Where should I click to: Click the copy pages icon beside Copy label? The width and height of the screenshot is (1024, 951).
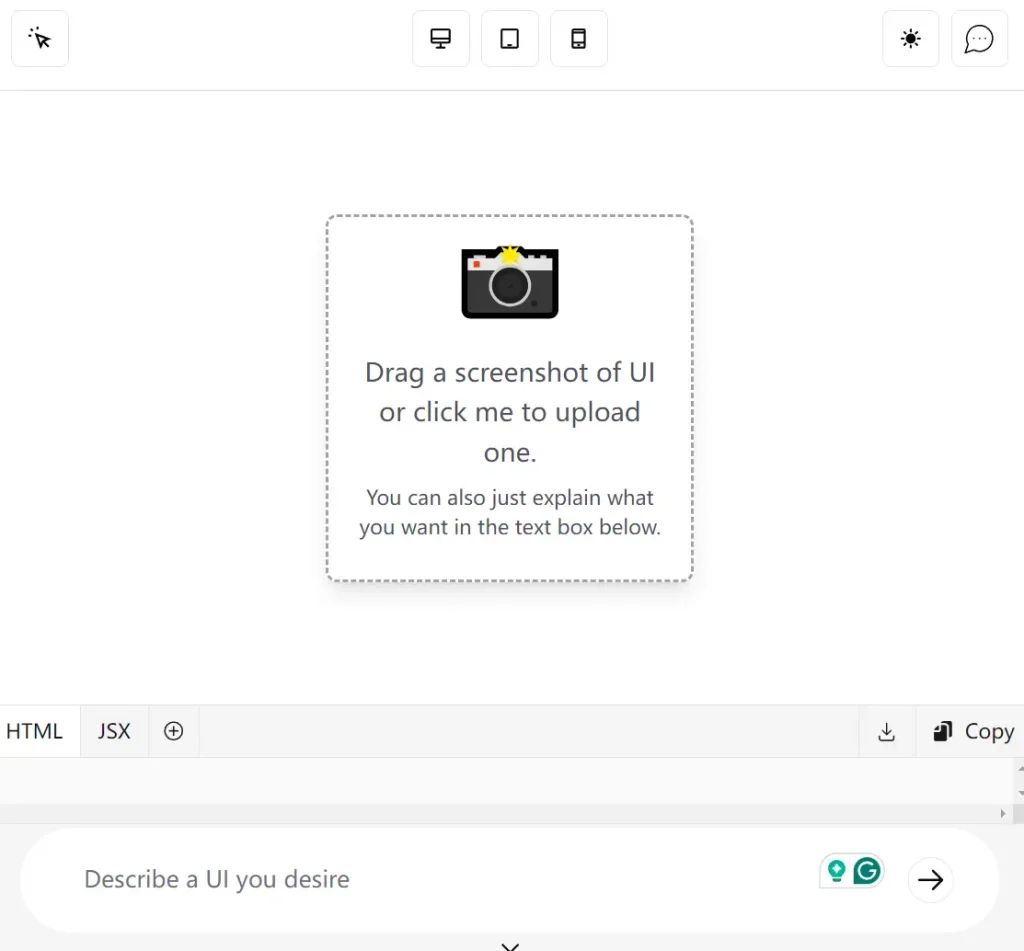941,731
